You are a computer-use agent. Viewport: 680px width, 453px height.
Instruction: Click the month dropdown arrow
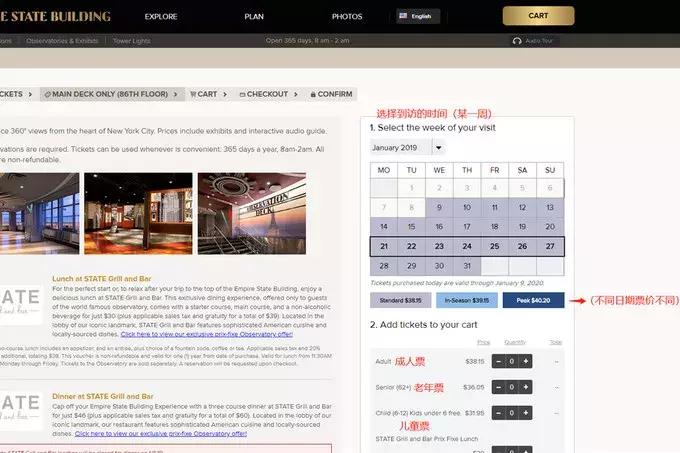pos(438,148)
